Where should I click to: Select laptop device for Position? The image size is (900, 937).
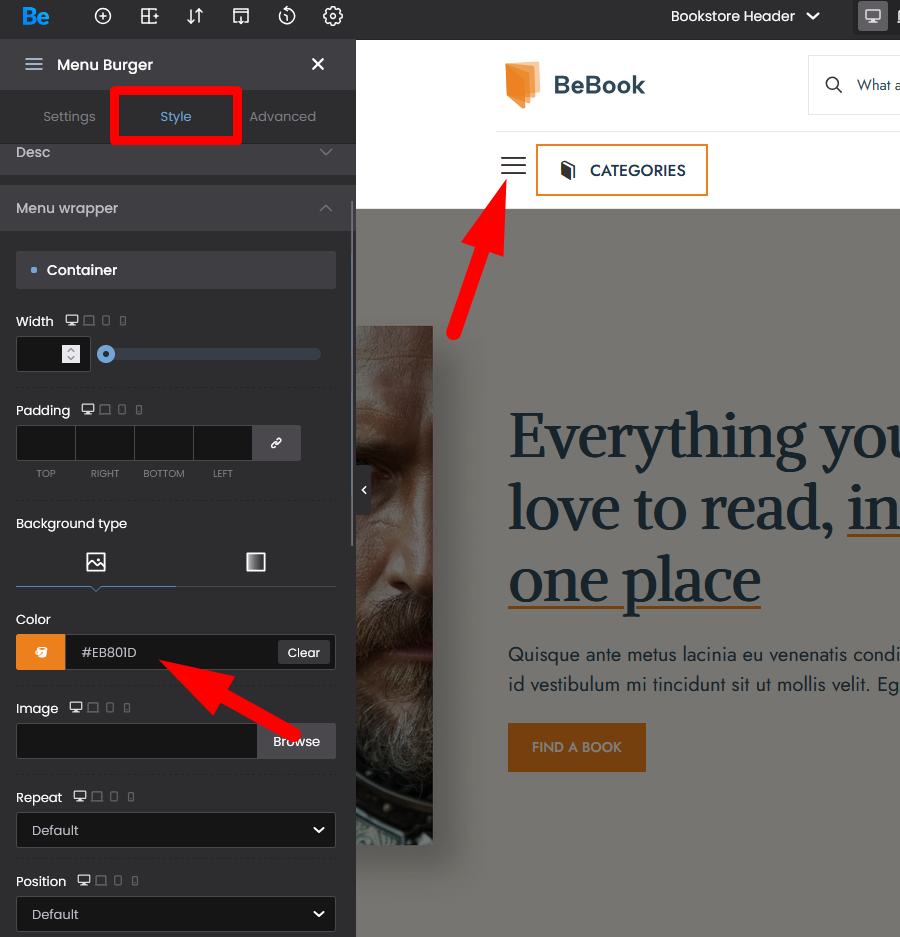(101, 881)
